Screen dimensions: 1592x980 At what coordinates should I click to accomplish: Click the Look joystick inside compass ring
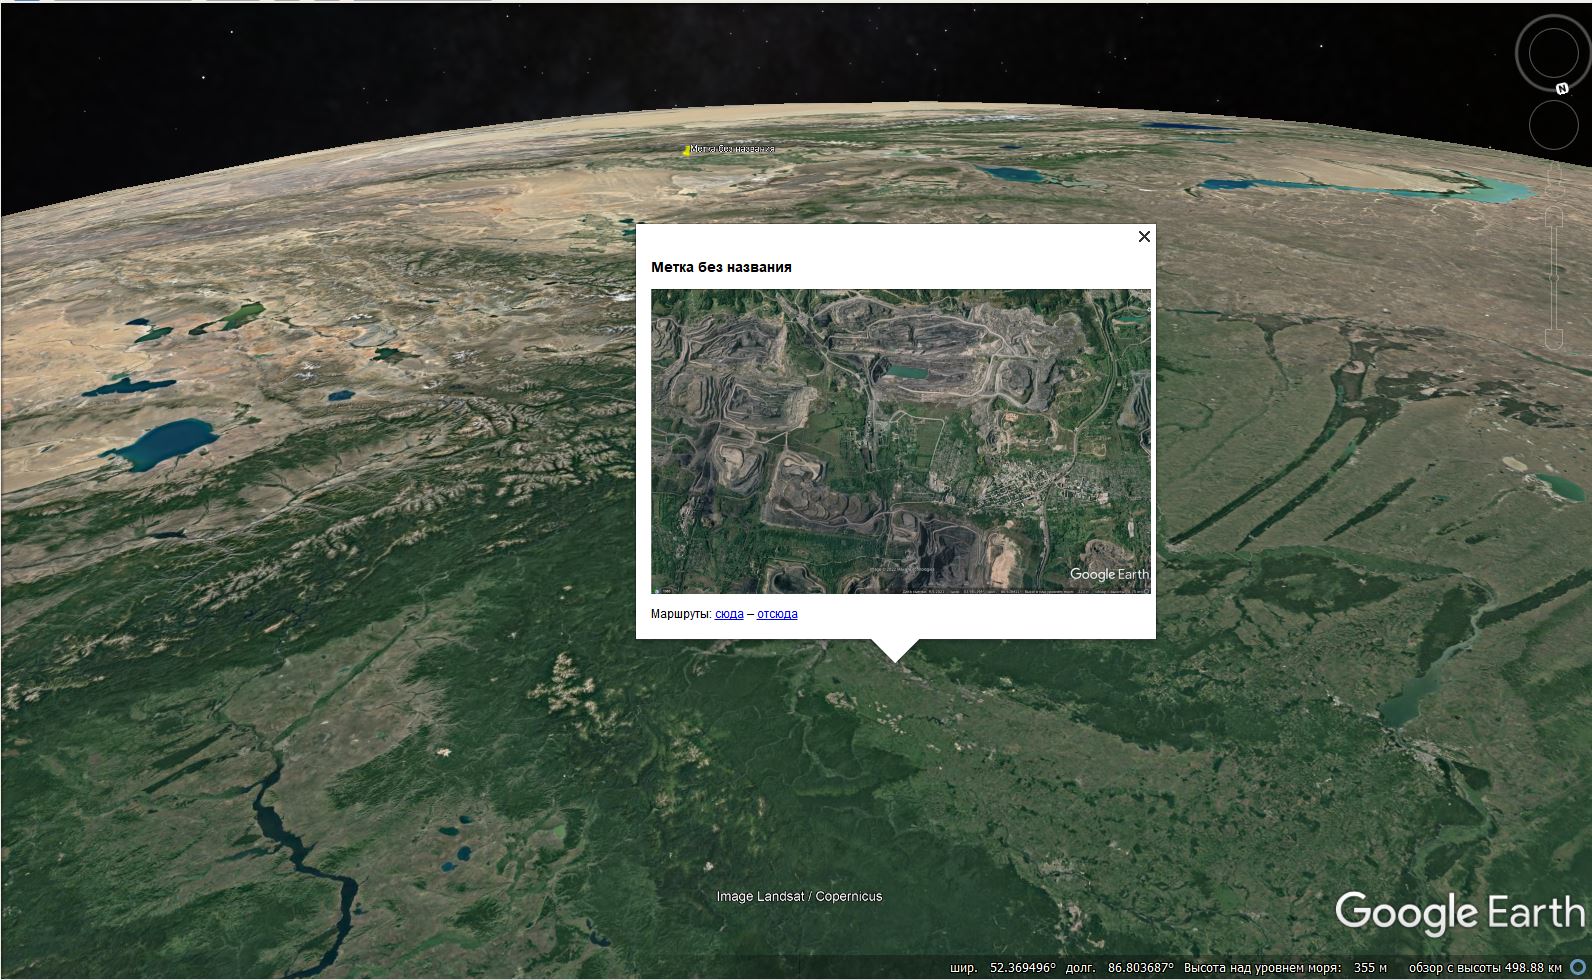(x=1553, y=52)
